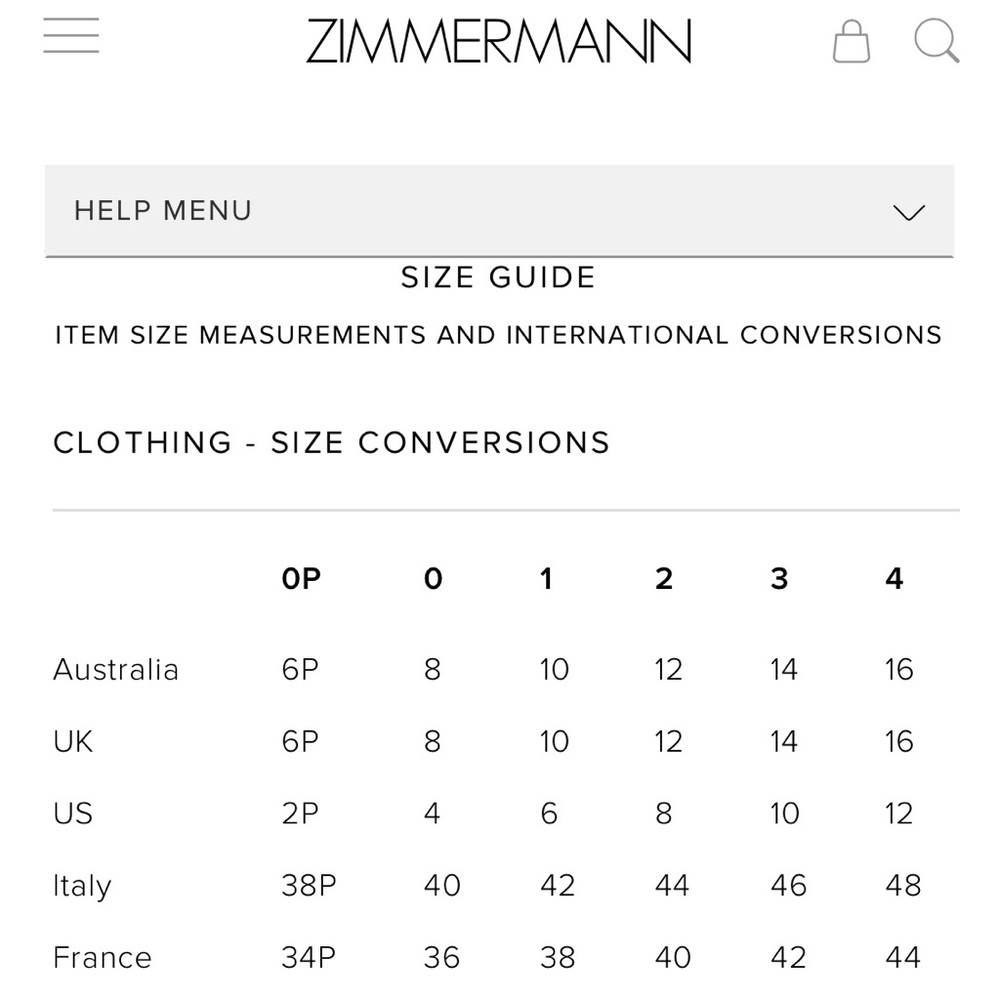Go to home via Zimmermann logo
The image size is (1000, 1000).
tap(499, 41)
